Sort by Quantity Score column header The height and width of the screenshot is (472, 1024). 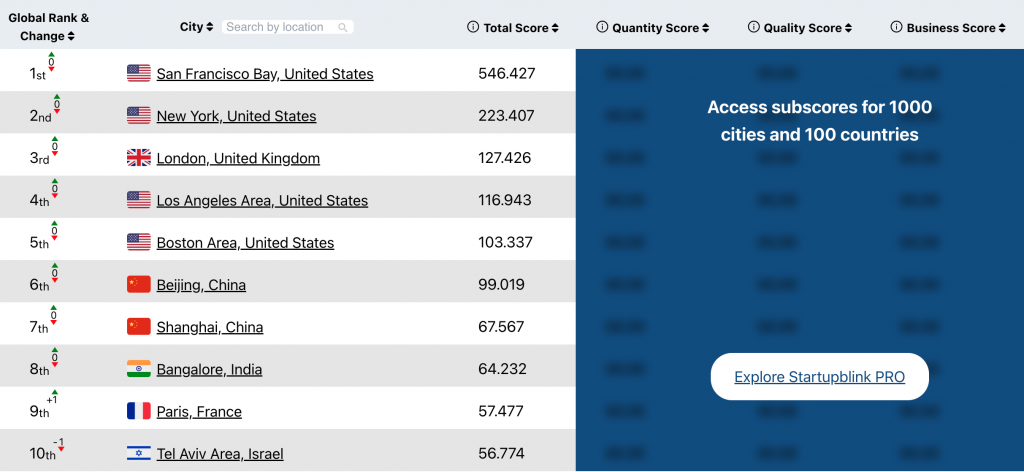(x=705, y=28)
